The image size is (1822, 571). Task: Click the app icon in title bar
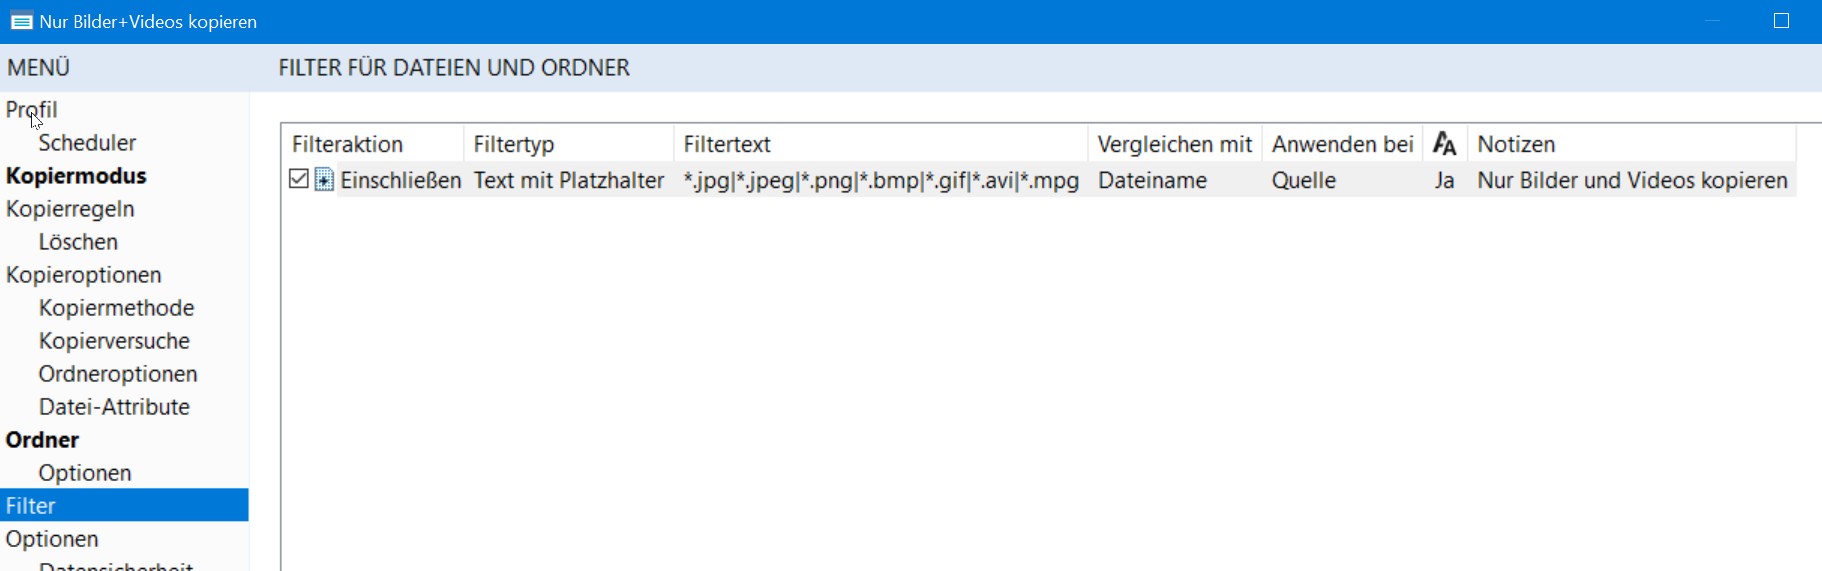coord(21,22)
